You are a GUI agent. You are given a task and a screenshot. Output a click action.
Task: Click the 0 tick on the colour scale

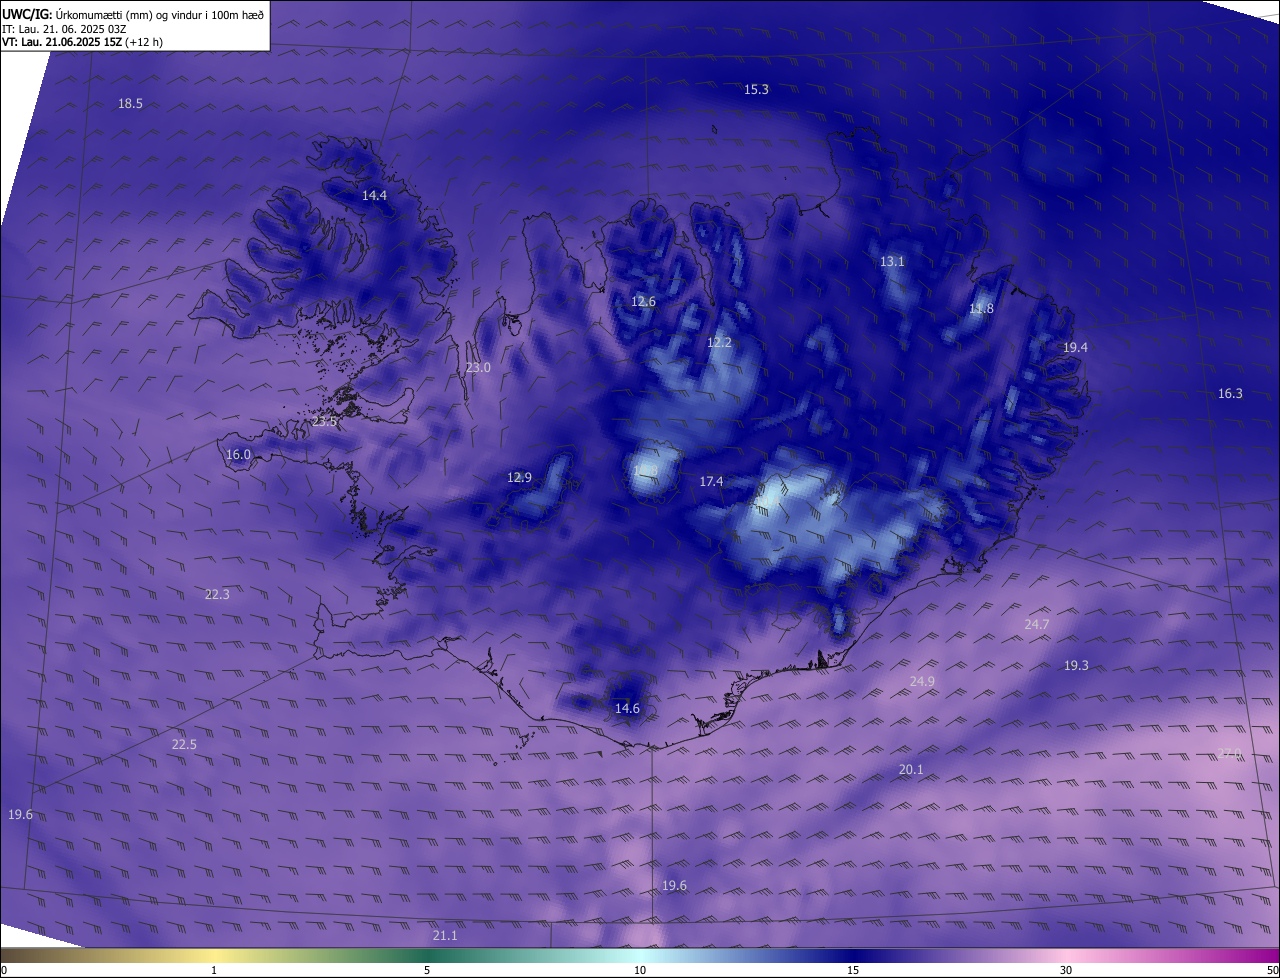point(4,970)
